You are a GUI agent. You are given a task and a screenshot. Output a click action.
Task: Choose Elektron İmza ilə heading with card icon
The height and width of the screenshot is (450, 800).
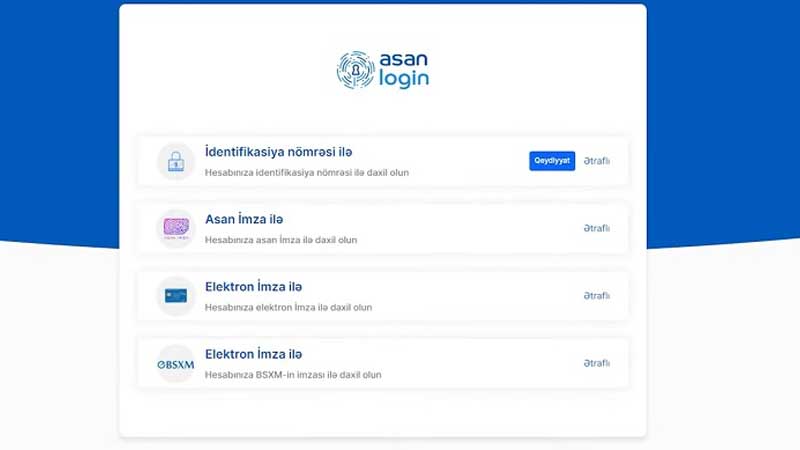(254, 287)
